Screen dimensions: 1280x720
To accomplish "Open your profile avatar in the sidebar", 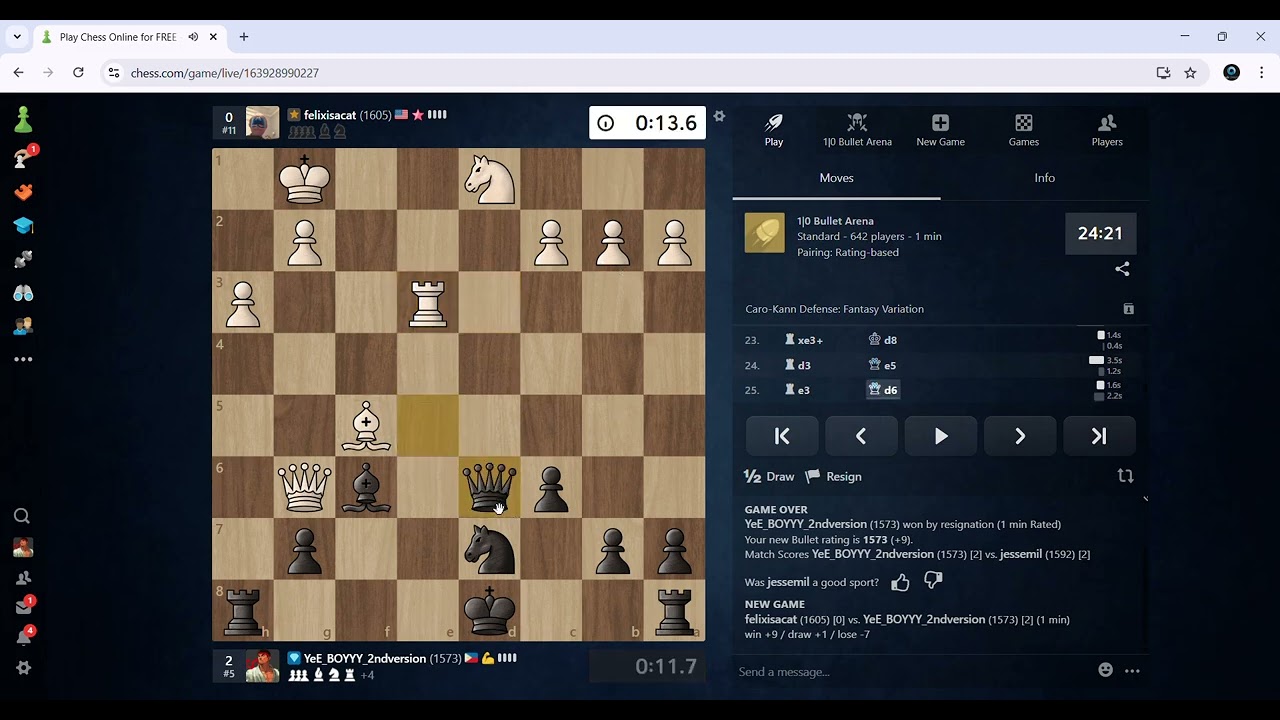I will tap(23, 547).
